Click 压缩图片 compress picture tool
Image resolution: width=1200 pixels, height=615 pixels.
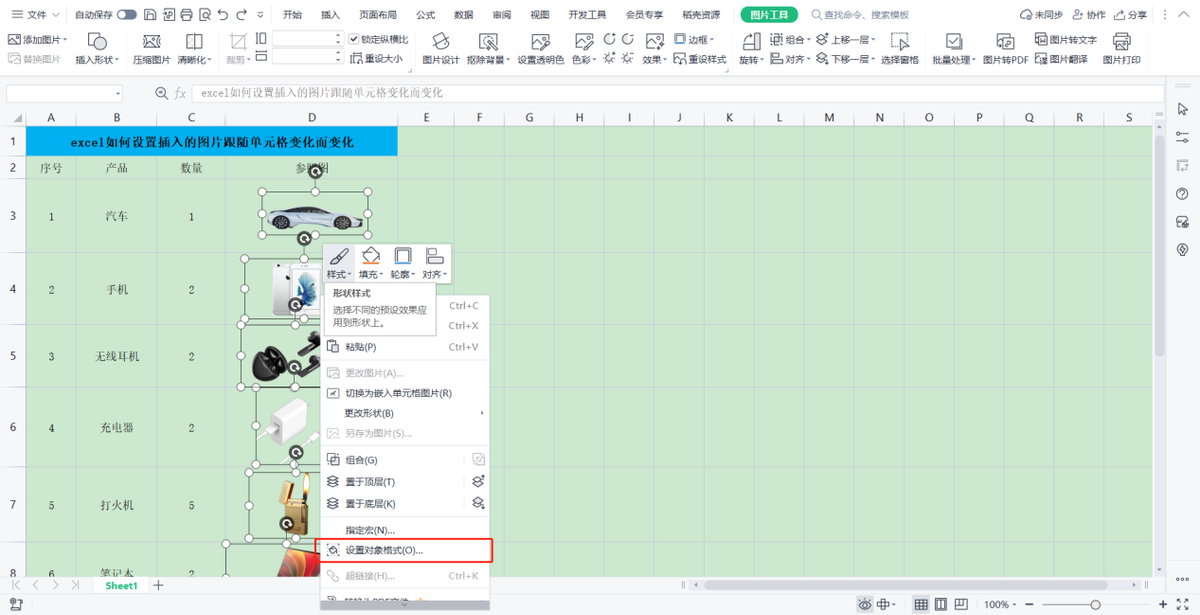pos(152,49)
